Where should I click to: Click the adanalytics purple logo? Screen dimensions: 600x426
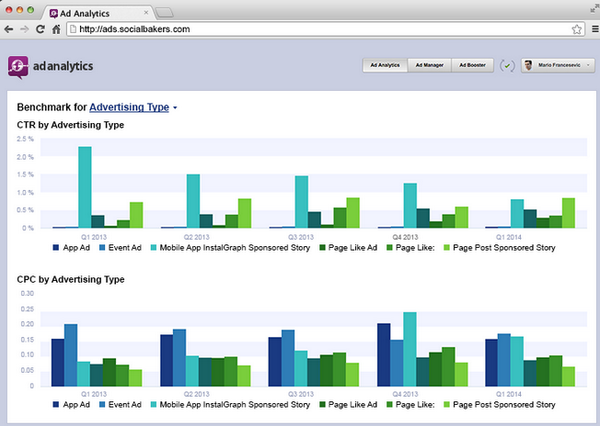coord(18,67)
